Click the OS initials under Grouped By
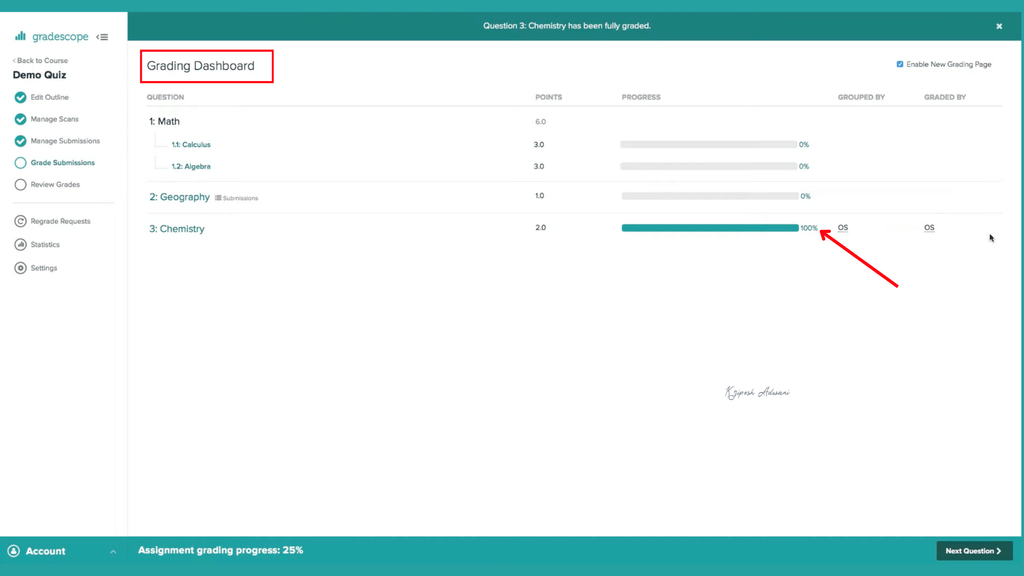The width and height of the screenshot is (1024, 576). point(843,228)
